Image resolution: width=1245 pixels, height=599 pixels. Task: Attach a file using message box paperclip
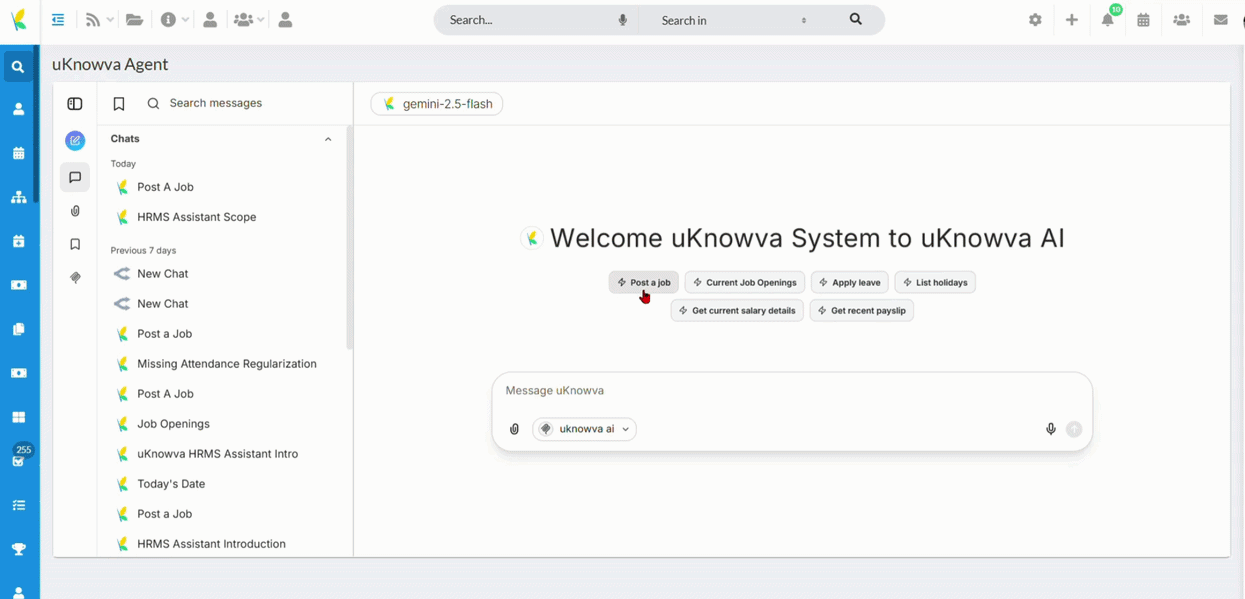click(x=514, y=429)
